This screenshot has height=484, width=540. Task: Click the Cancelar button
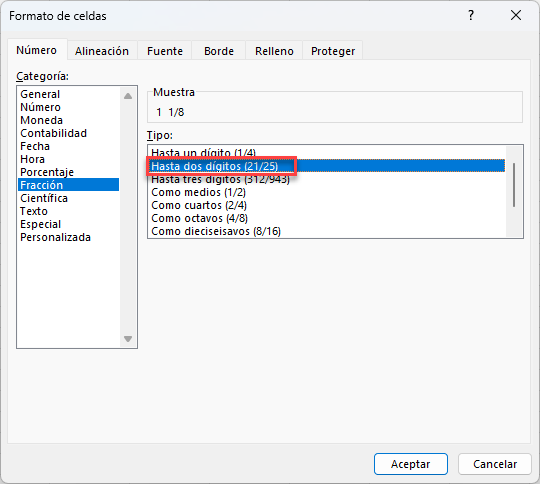click(495, 464)
